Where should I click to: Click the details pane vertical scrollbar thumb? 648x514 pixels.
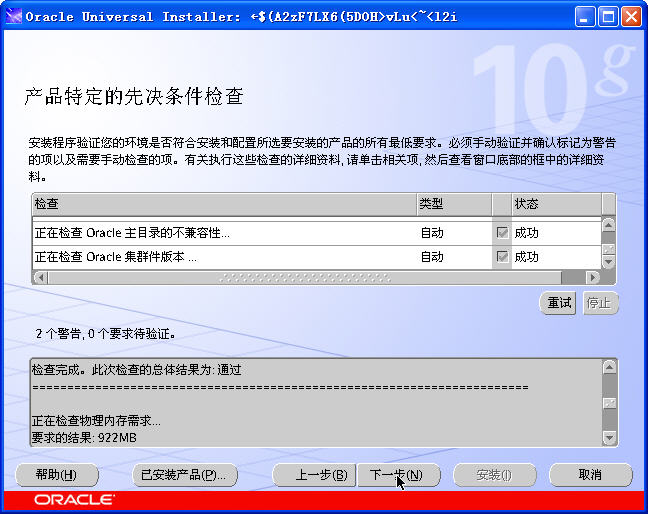[610, 402]
